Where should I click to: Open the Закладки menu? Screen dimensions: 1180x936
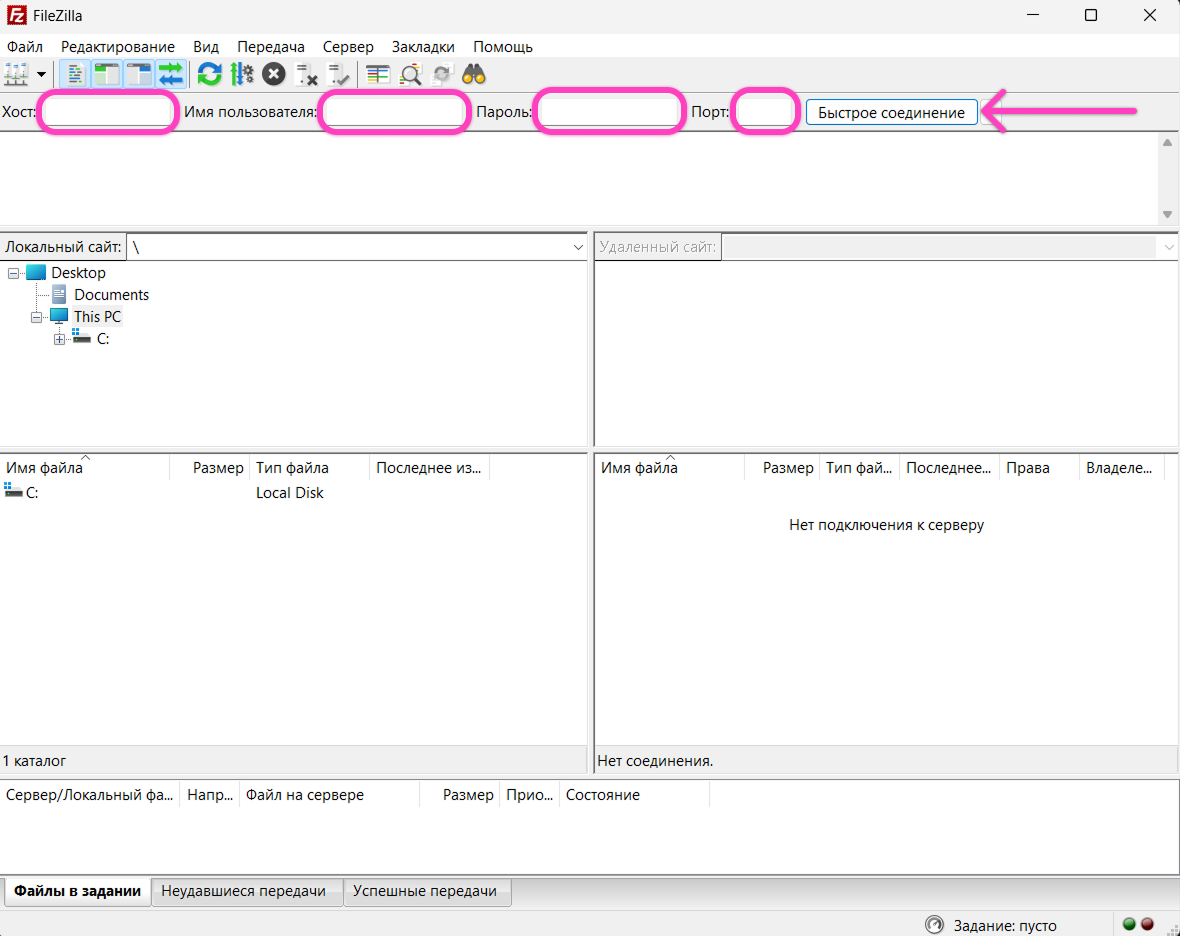(x=423, y=47)
